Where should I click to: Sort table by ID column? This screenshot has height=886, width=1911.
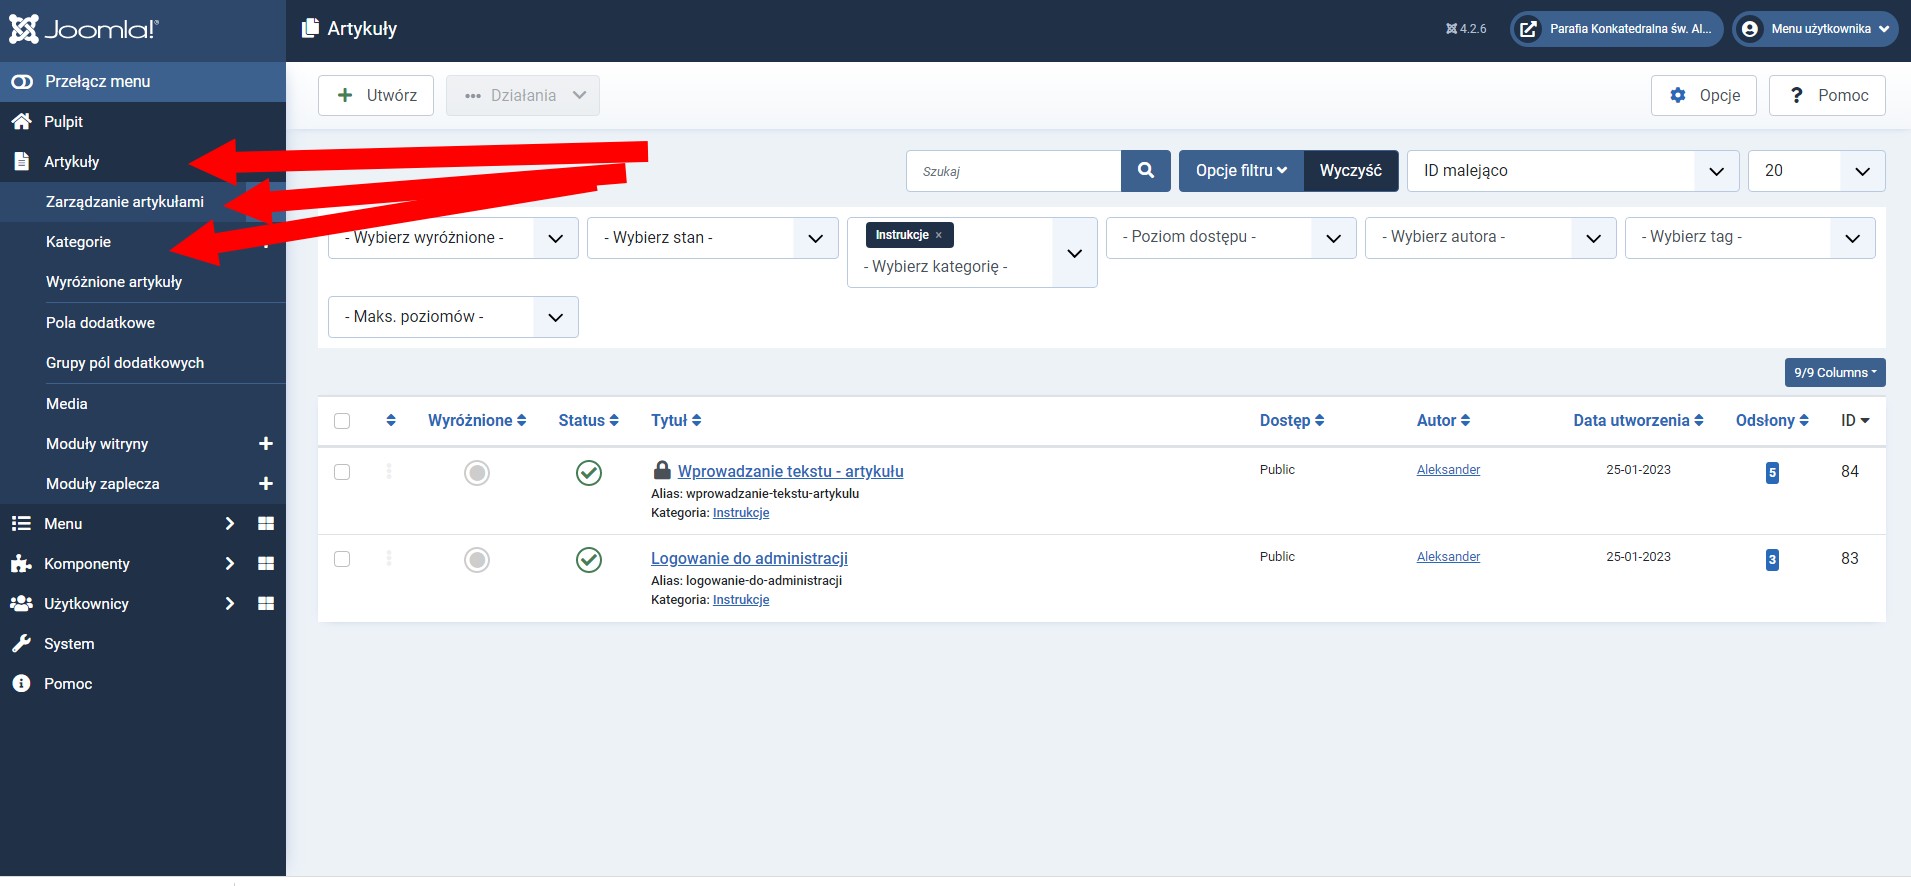tap(1855, 421)
